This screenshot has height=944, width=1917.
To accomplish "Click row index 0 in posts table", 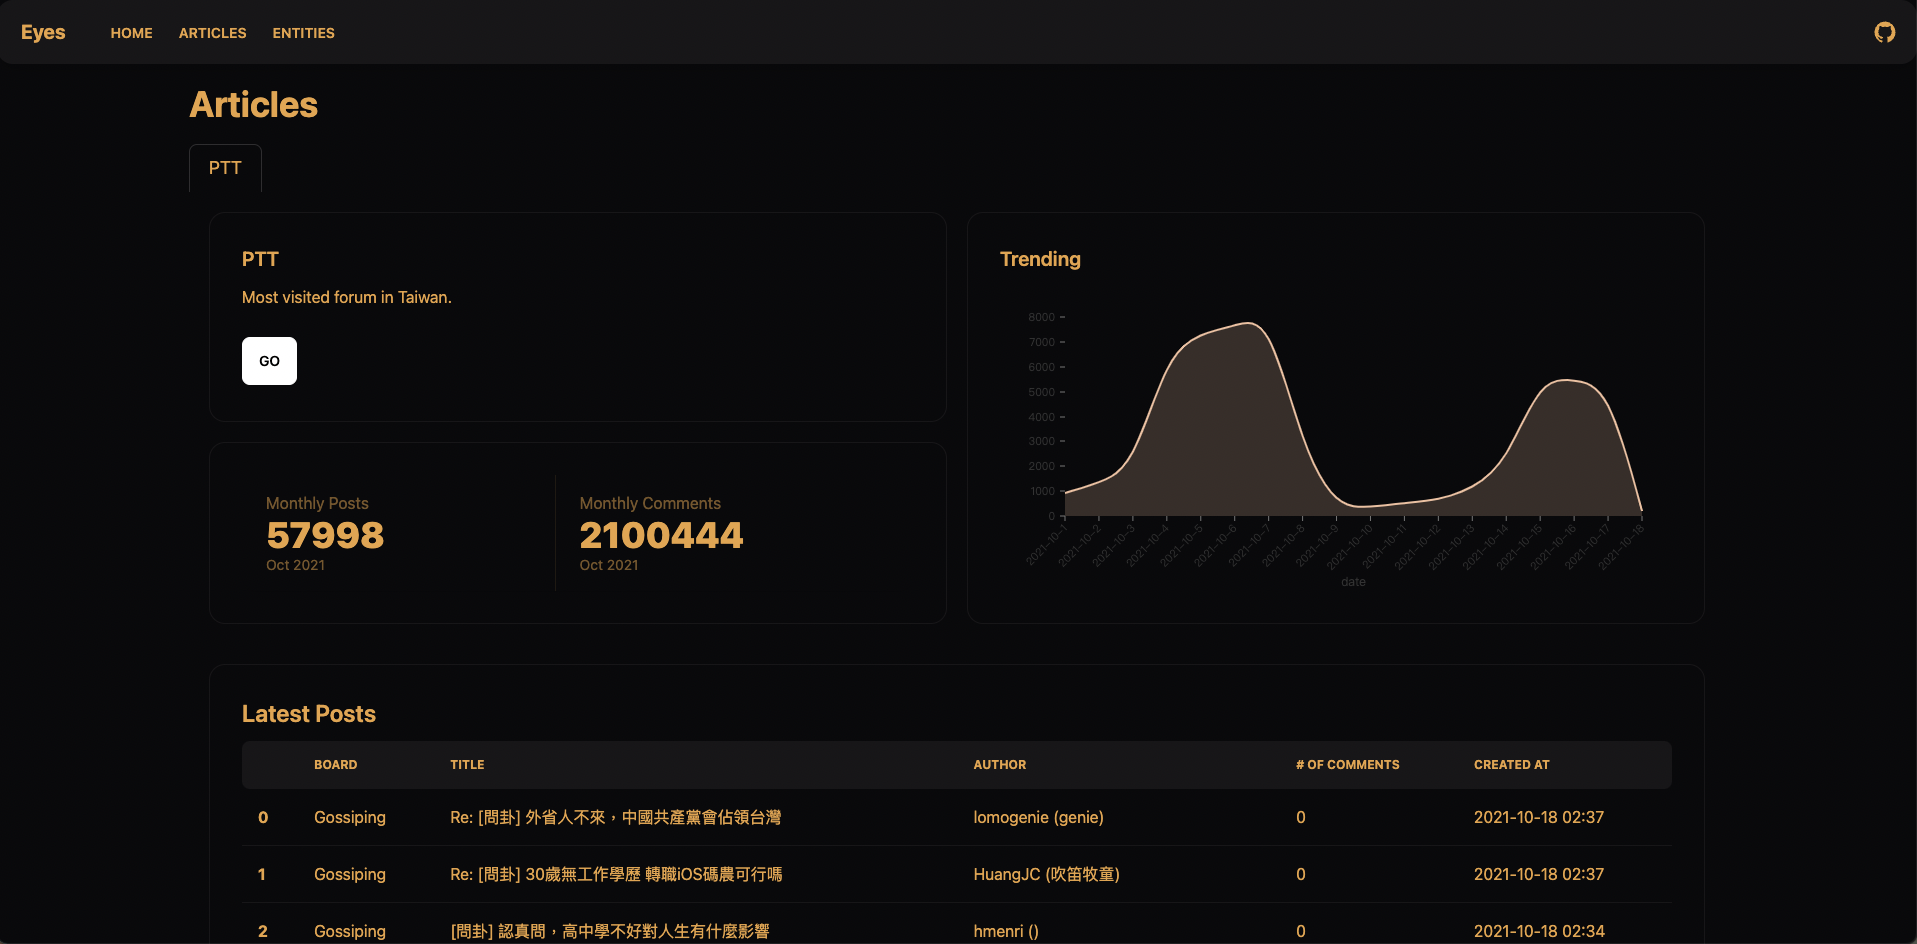I will [263, 817].
